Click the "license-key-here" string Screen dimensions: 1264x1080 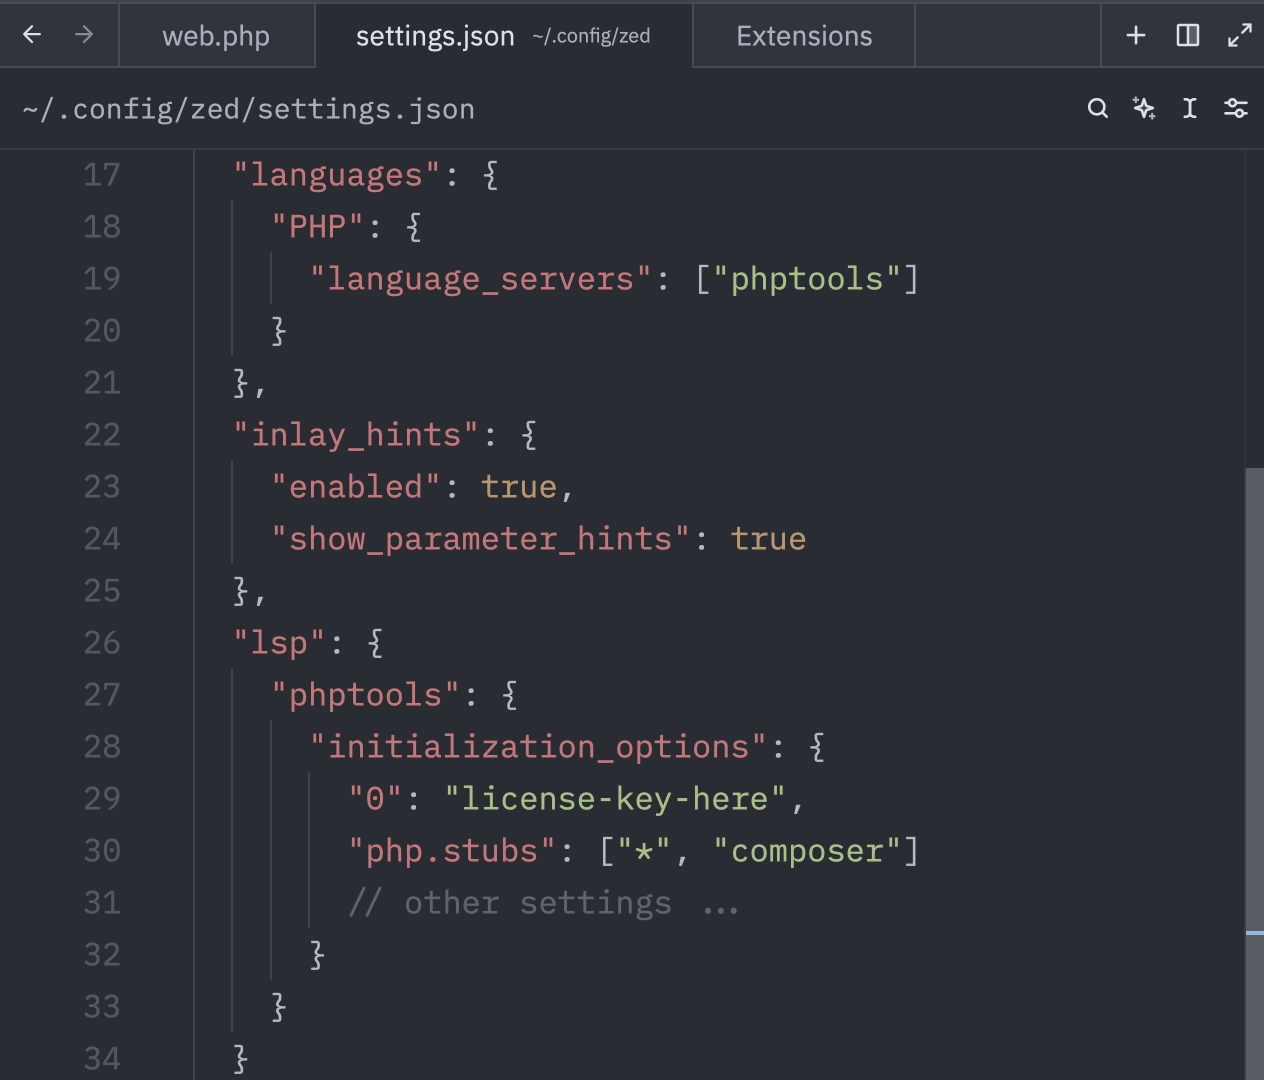[615, 799]
